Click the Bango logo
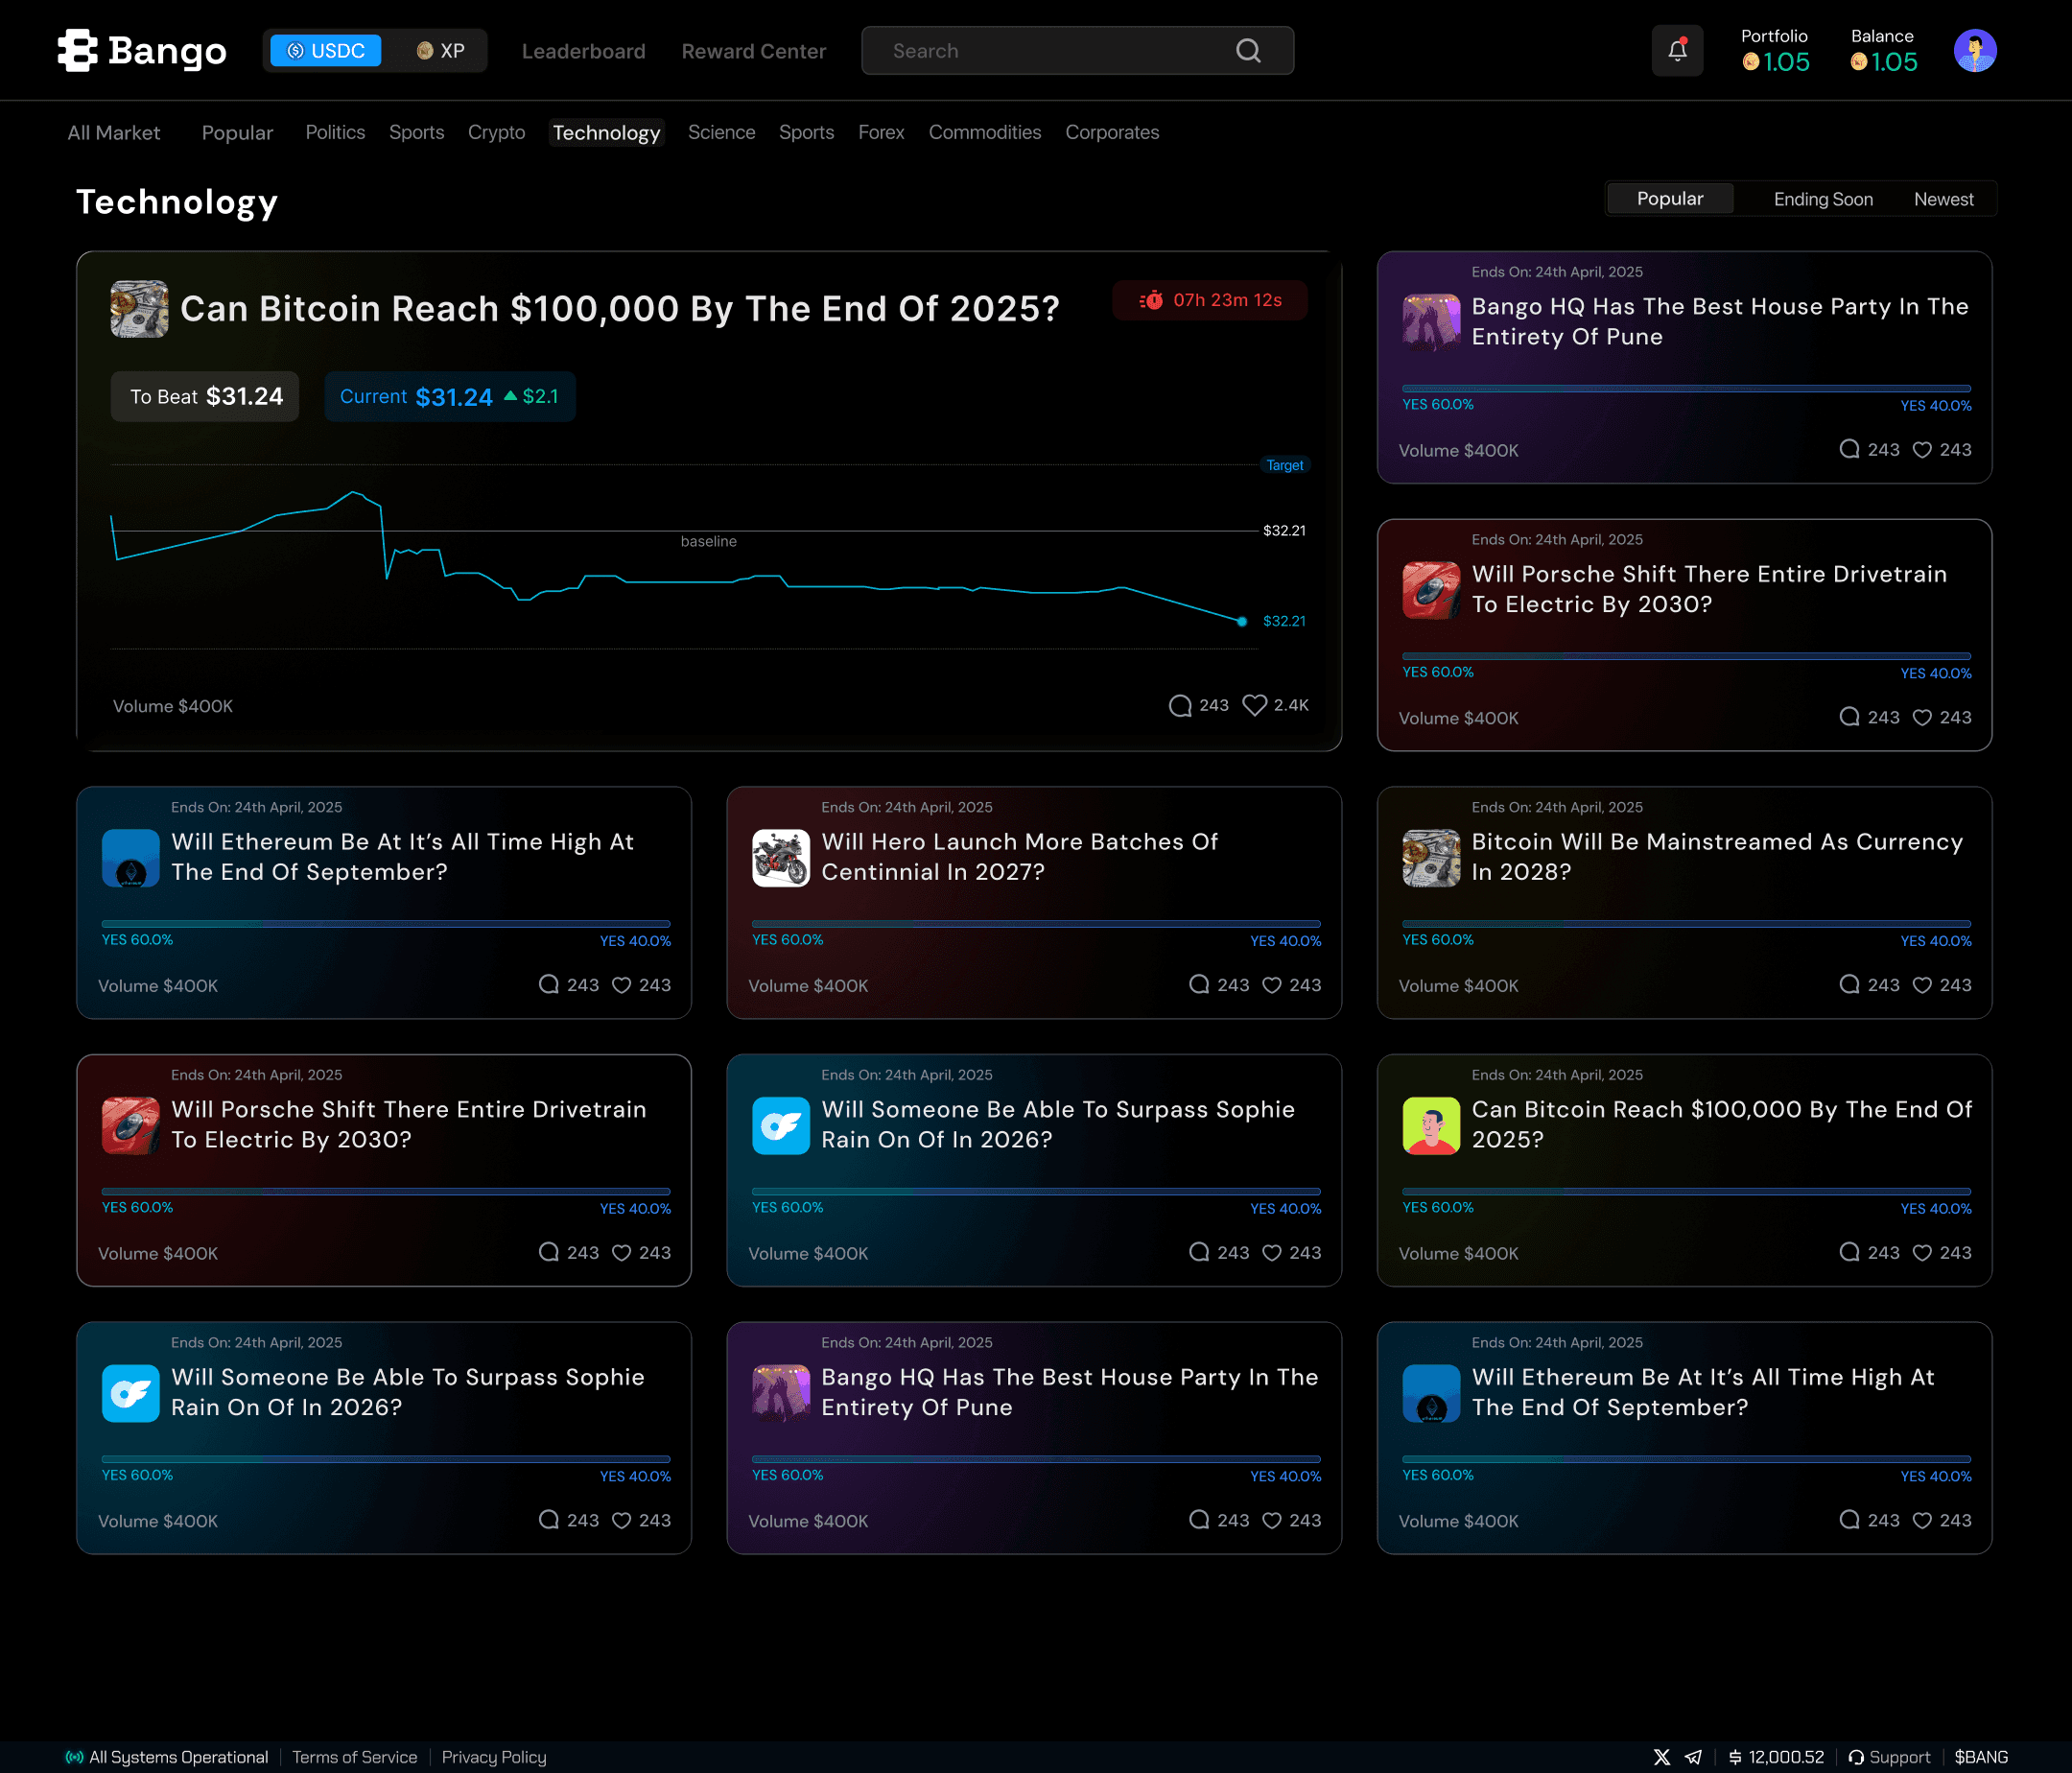2072x1773 pixels. pyautogui.click(x=142, y=51)
